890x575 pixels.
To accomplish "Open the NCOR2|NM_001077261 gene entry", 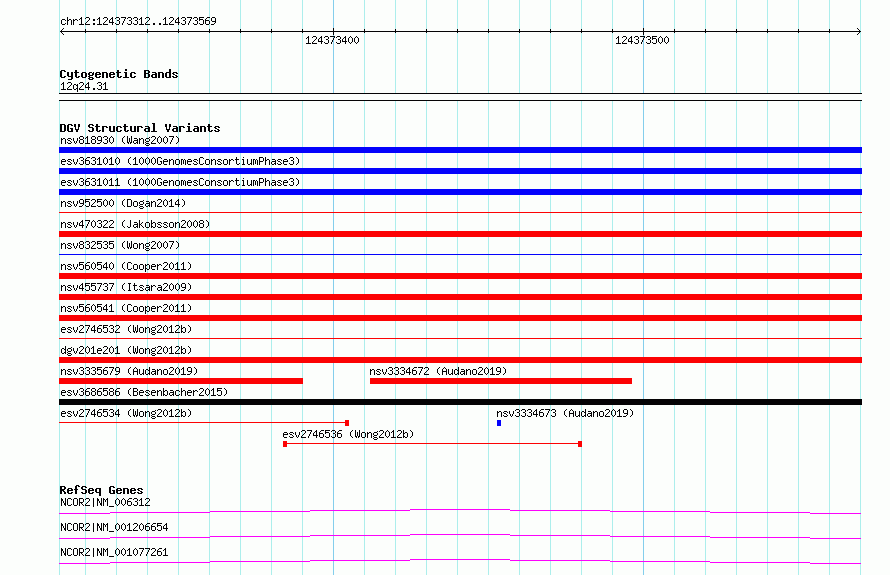I will click(x=114, y=552).
